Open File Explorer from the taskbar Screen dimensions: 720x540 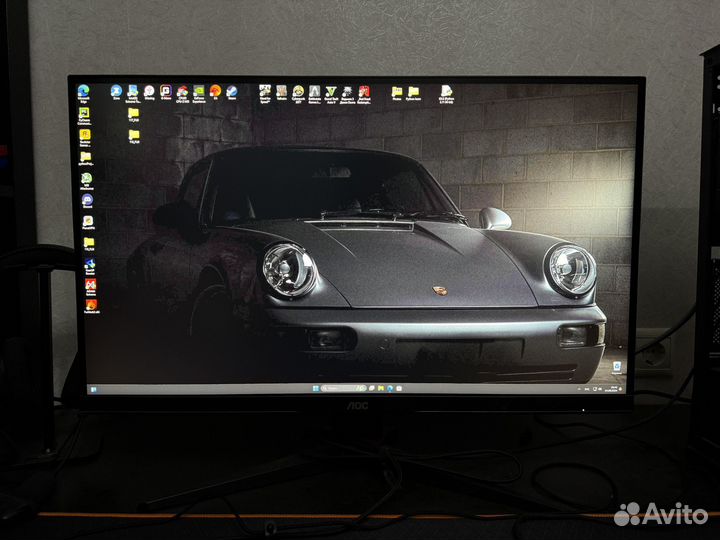[x=381, y=388]
